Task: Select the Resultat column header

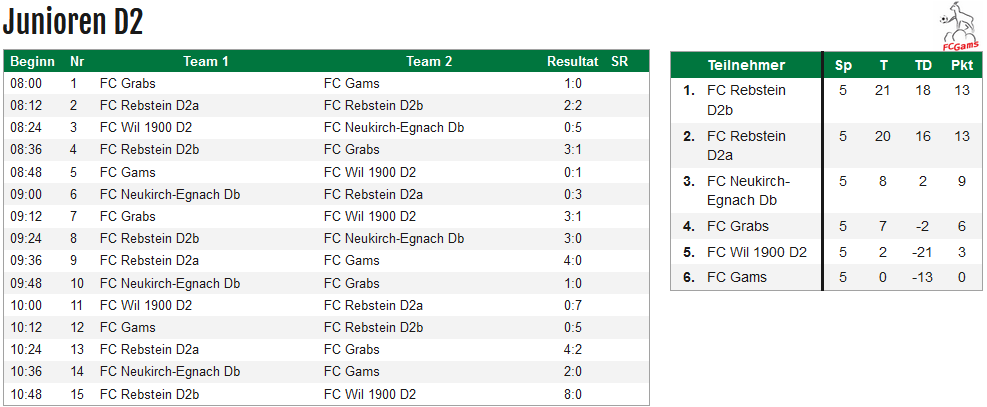Action: 572,62
